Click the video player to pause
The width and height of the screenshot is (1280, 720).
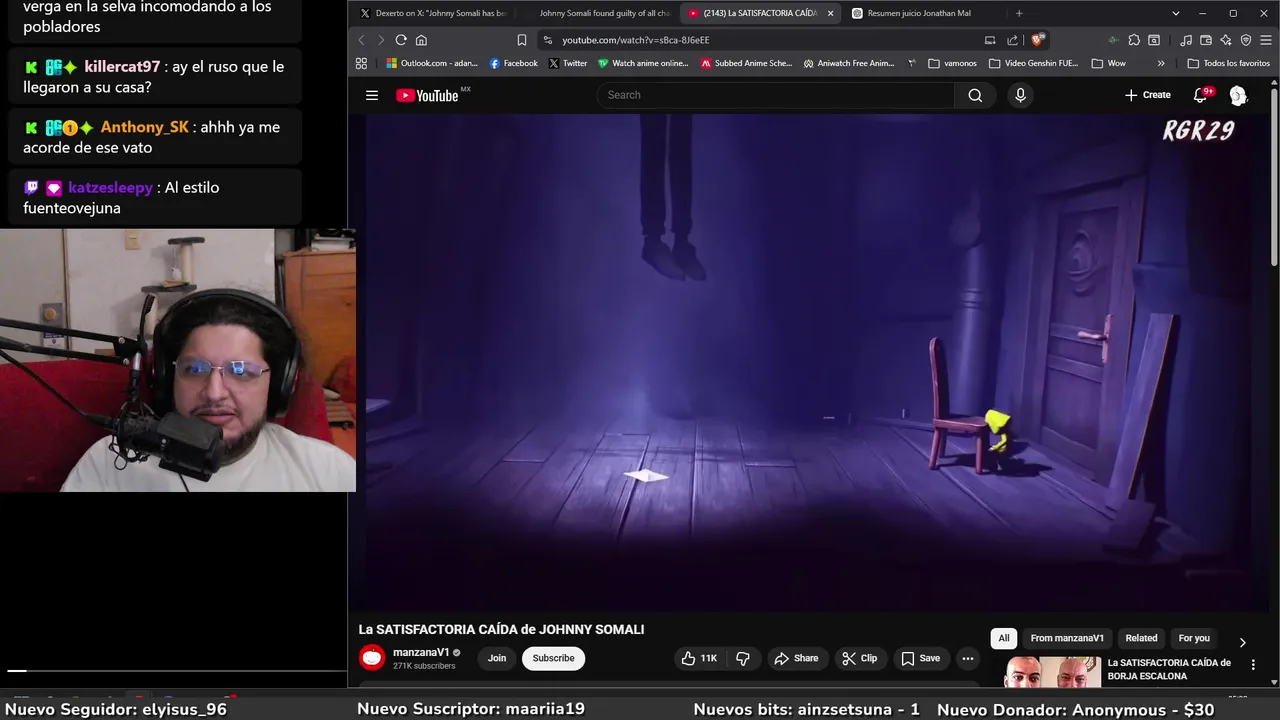pos(808,362)
